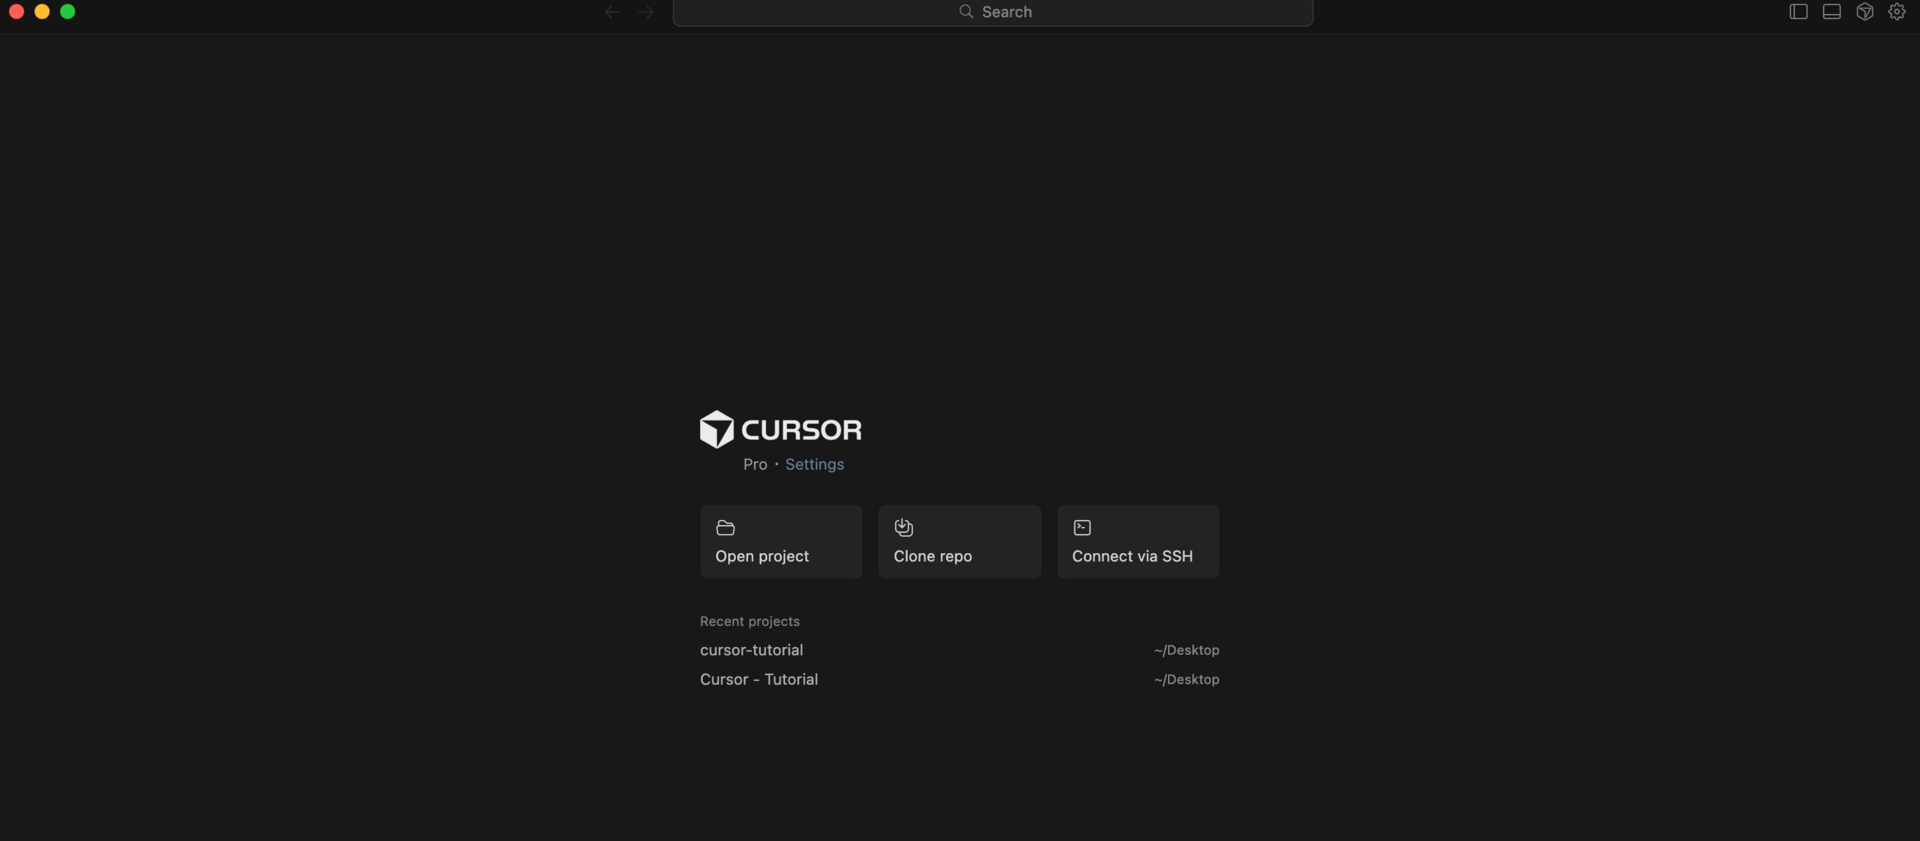Click the Open project button
This screenshot has width=1920, height=841.
coord(781,542)
